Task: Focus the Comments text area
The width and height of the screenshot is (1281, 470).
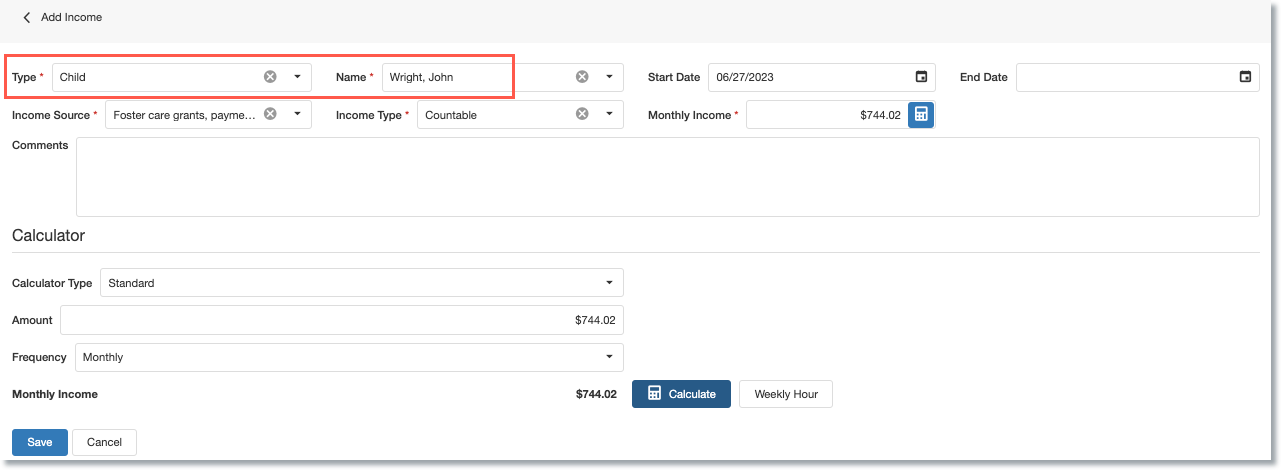Action: click(667, 177)
